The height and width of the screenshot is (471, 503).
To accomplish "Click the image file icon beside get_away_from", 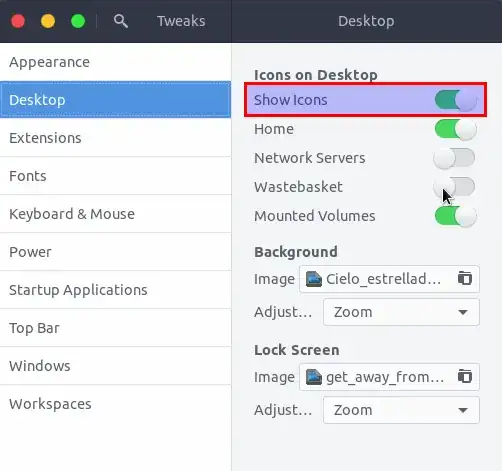I will (x=314, y=377).
